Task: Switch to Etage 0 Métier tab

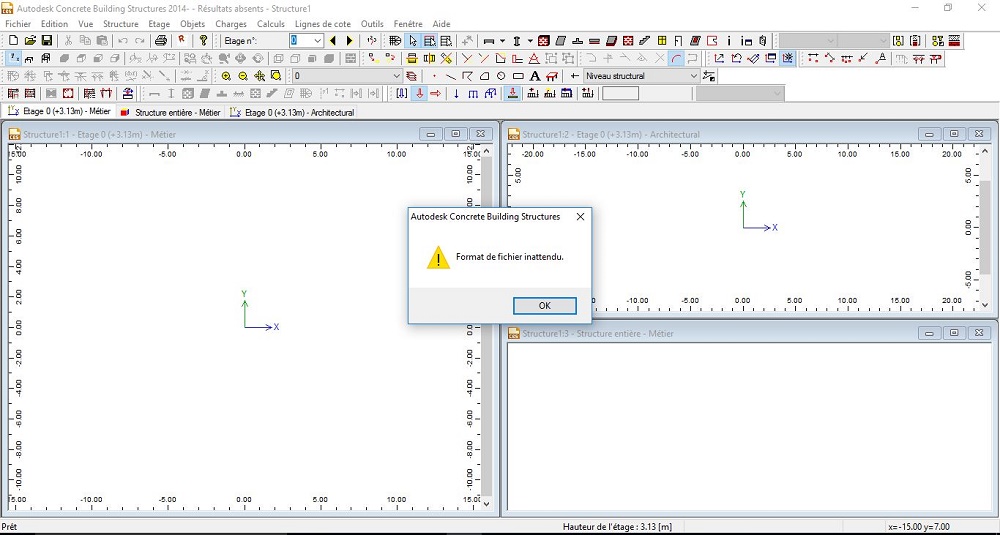Action: click(x=59, y=112)
